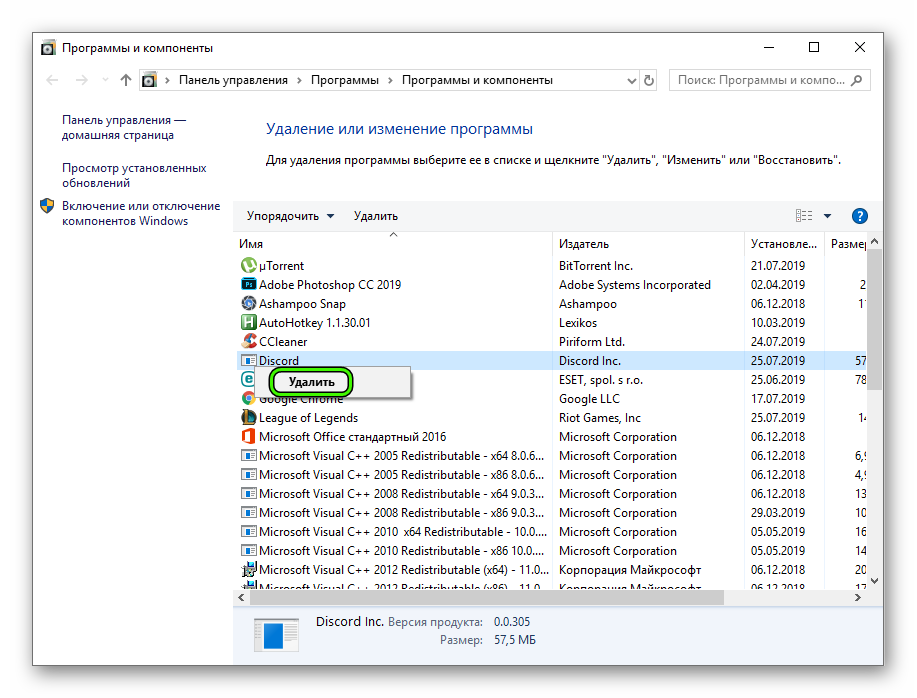This screenshot has width=917, height=698.
Task: Click the scroll right arrow
Action: [x=858, y=597]
